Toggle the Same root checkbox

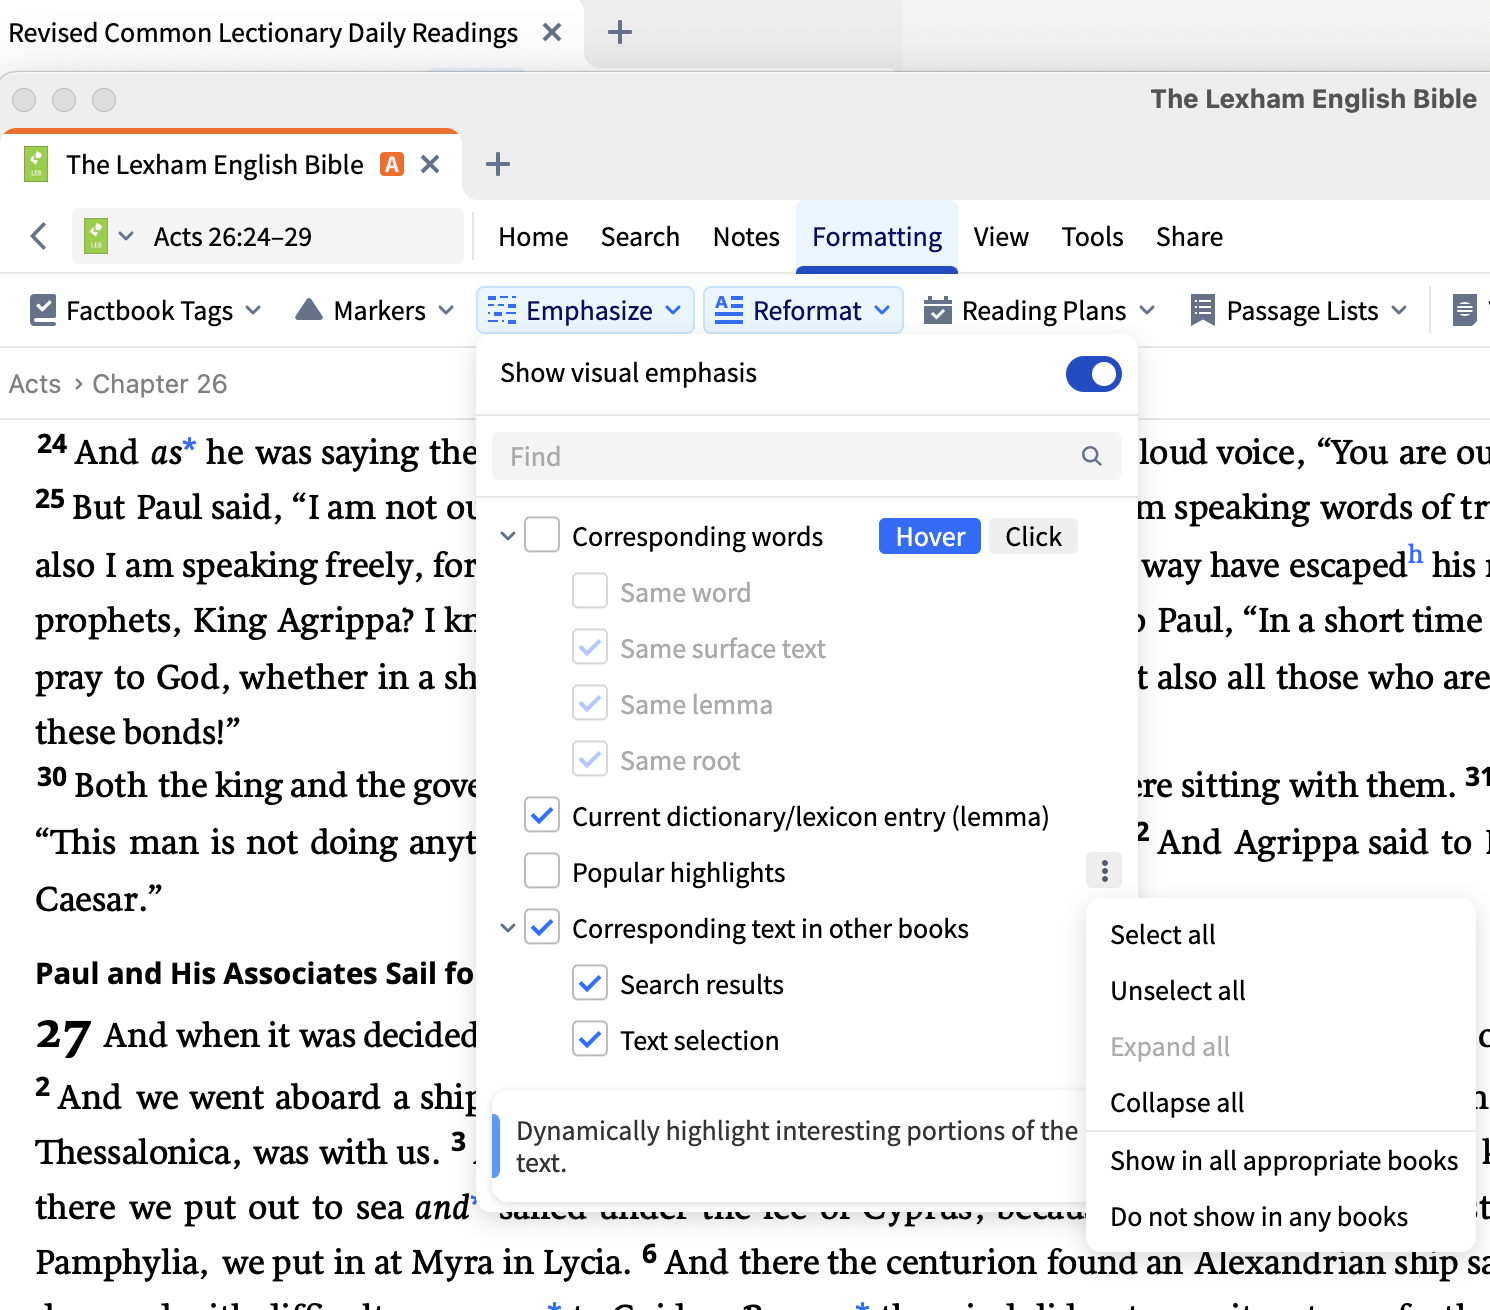[590, 759]
